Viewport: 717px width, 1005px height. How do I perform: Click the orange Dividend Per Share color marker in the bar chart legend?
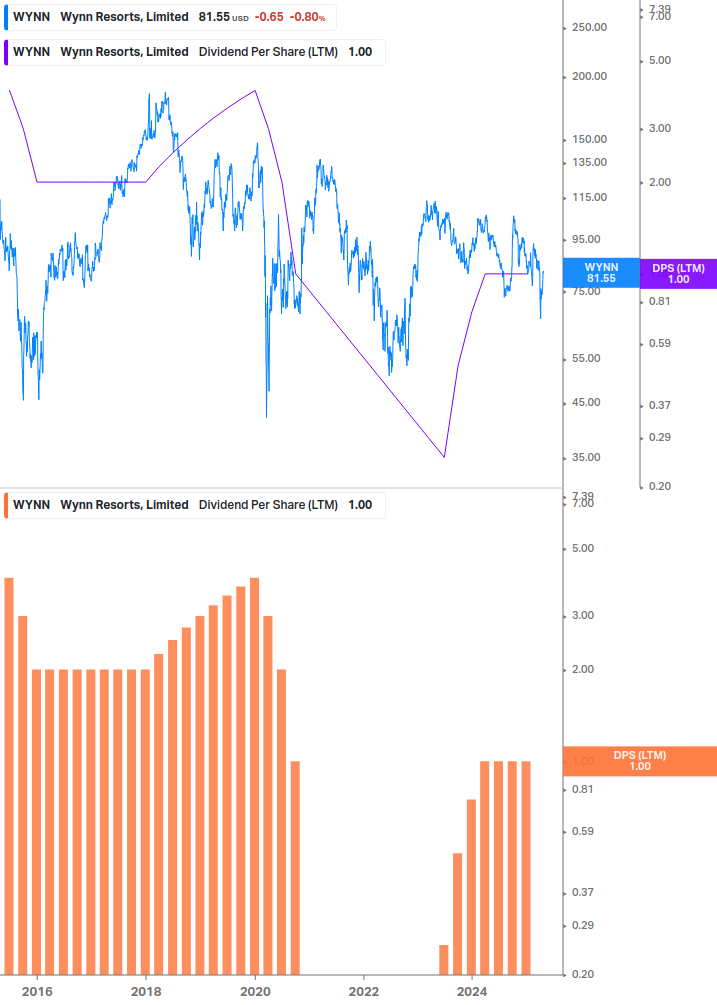(6, 505)
